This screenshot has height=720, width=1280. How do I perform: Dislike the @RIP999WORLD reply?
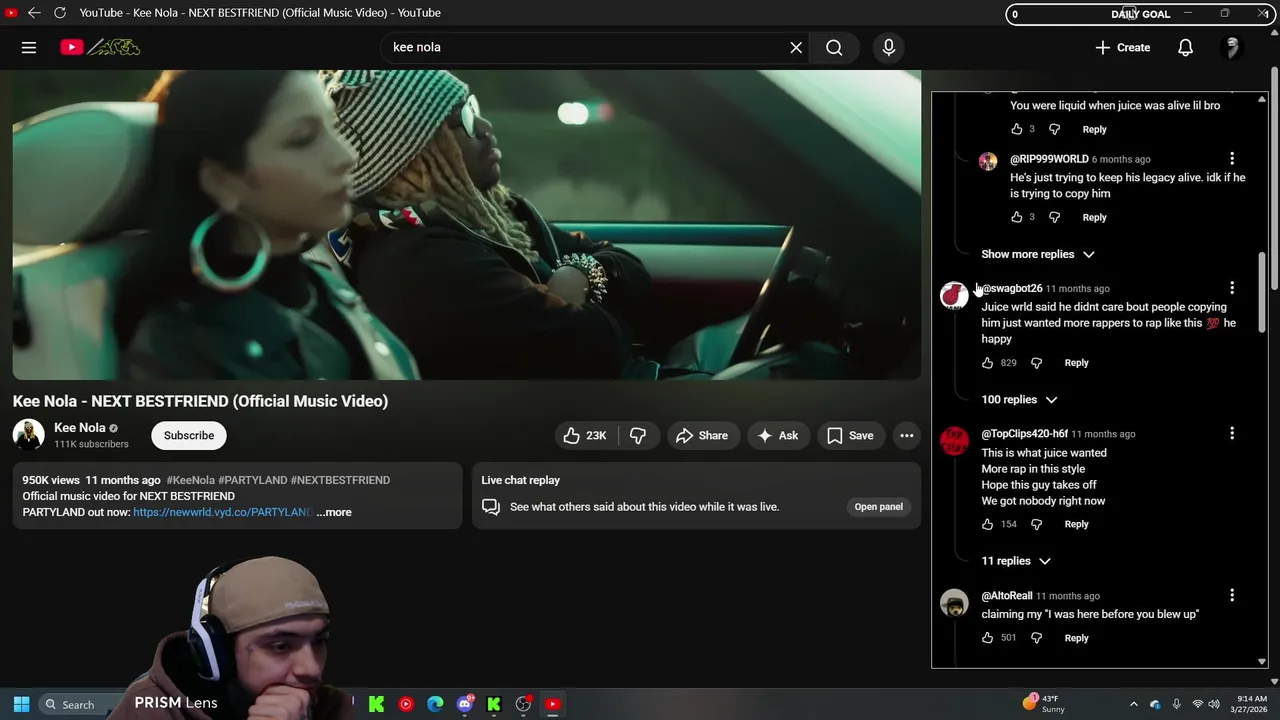pos(1054,217)
